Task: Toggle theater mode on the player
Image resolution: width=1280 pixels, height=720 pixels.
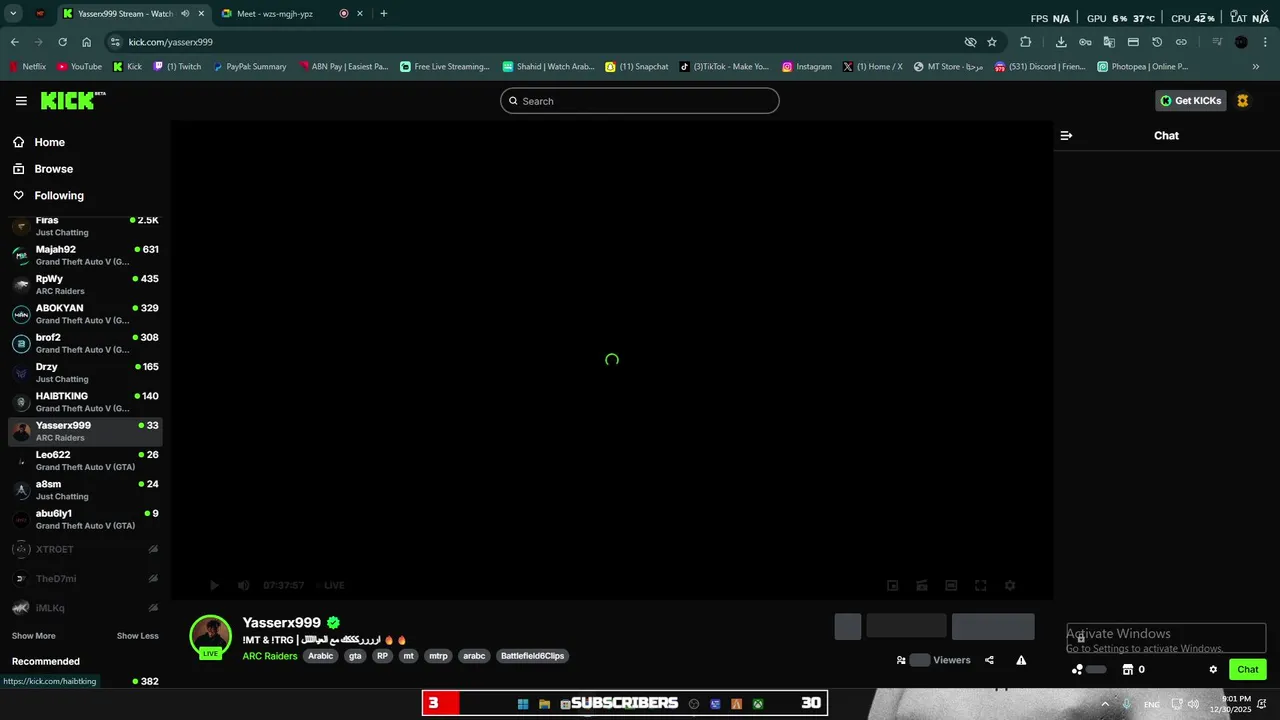Action: click(951, 585)
